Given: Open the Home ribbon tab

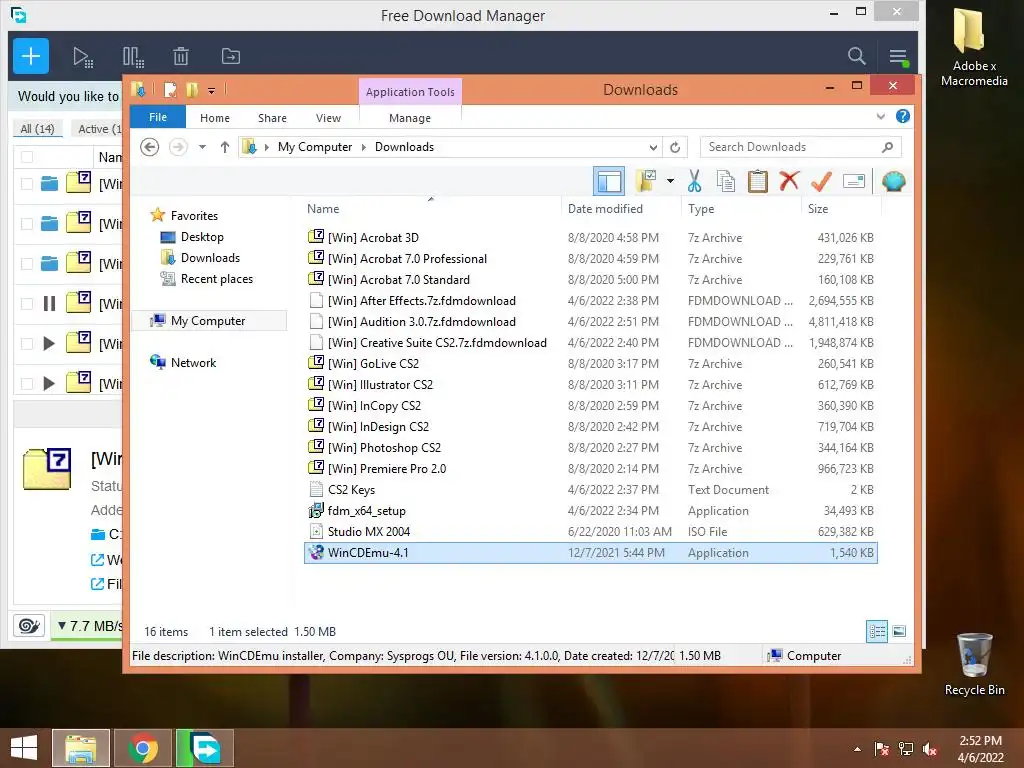Looking at the screenshot, I should pyautogui.click(x=215, y=118).
